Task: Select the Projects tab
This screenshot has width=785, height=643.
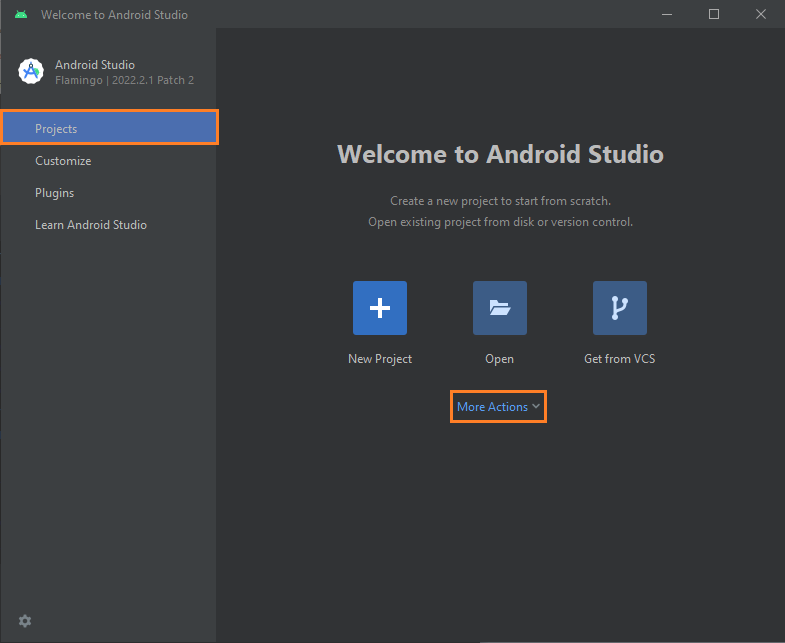Action: [x=109, y=128]
